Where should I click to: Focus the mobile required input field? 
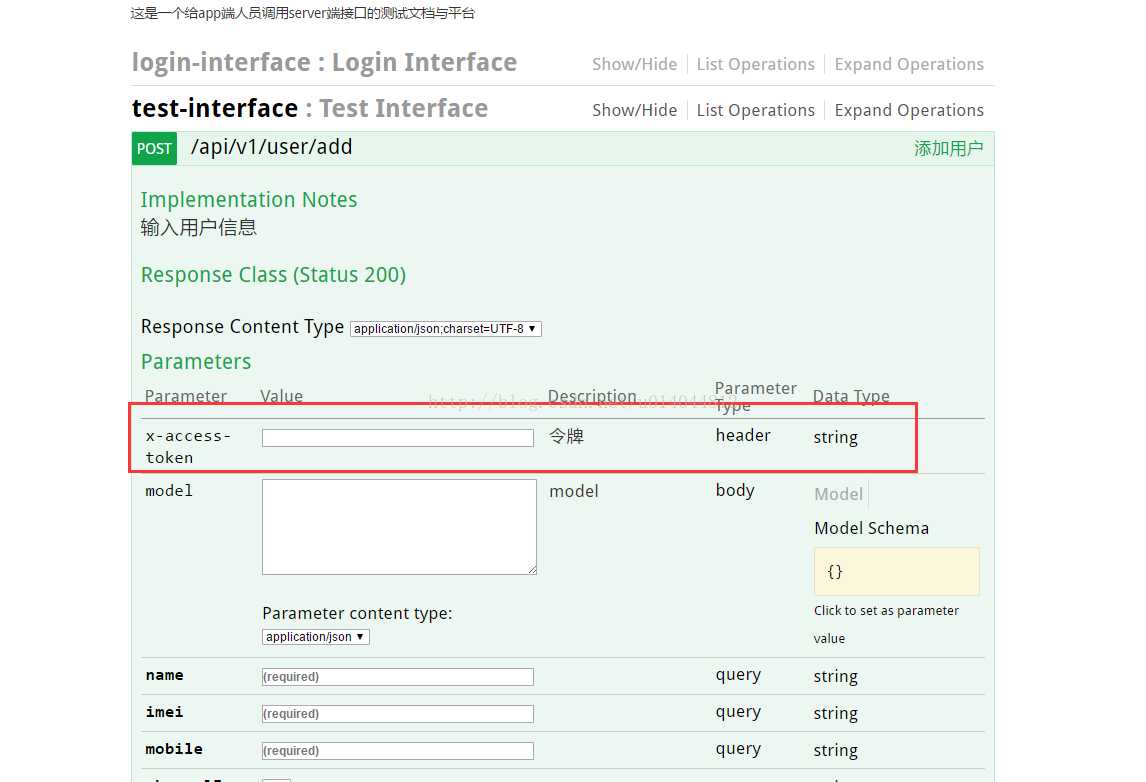tap(398, 751)
